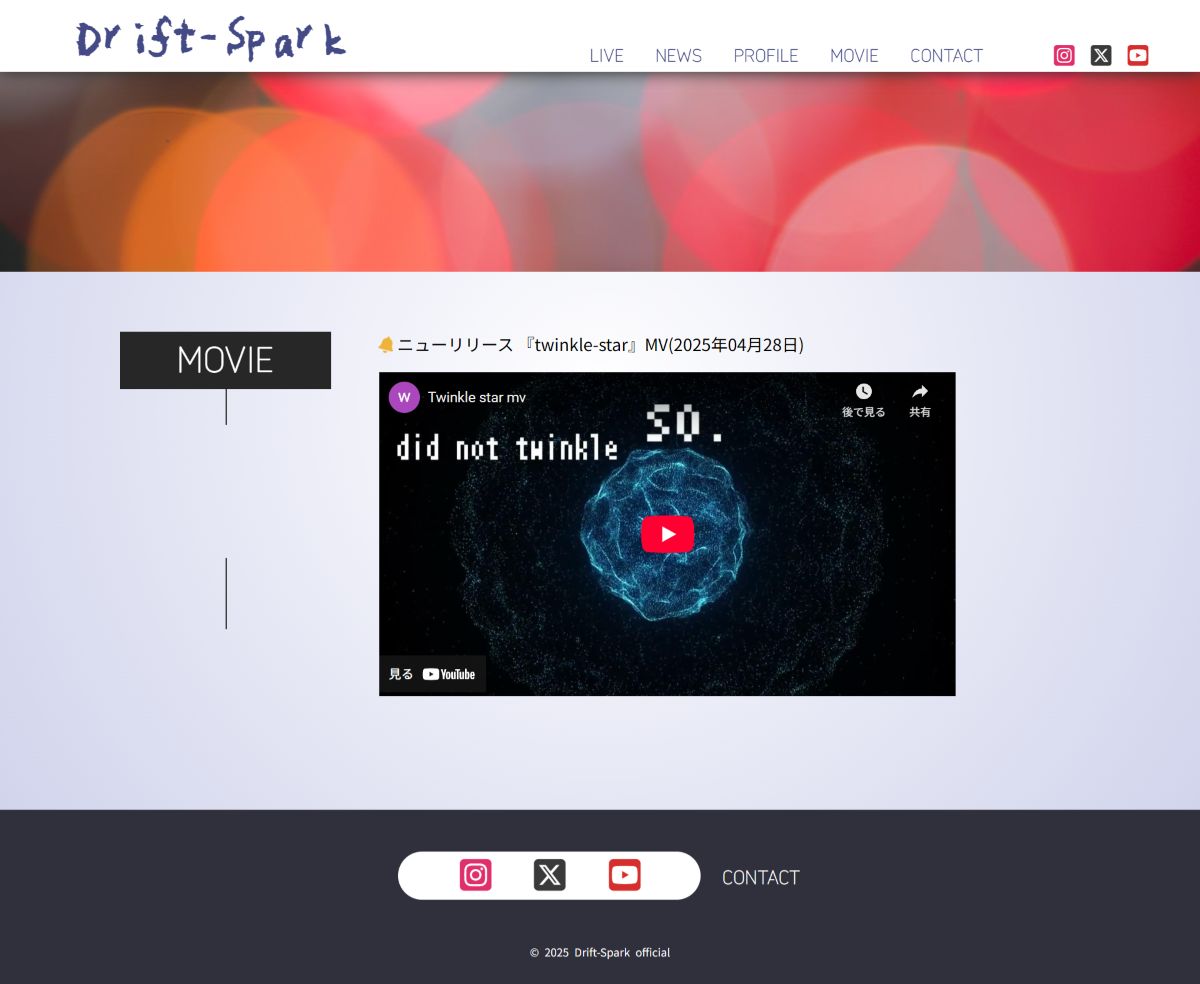Select MOVIE in the top navigation
The height and width of the screenshot is (984, 1200).
click(x=854, y=56)
